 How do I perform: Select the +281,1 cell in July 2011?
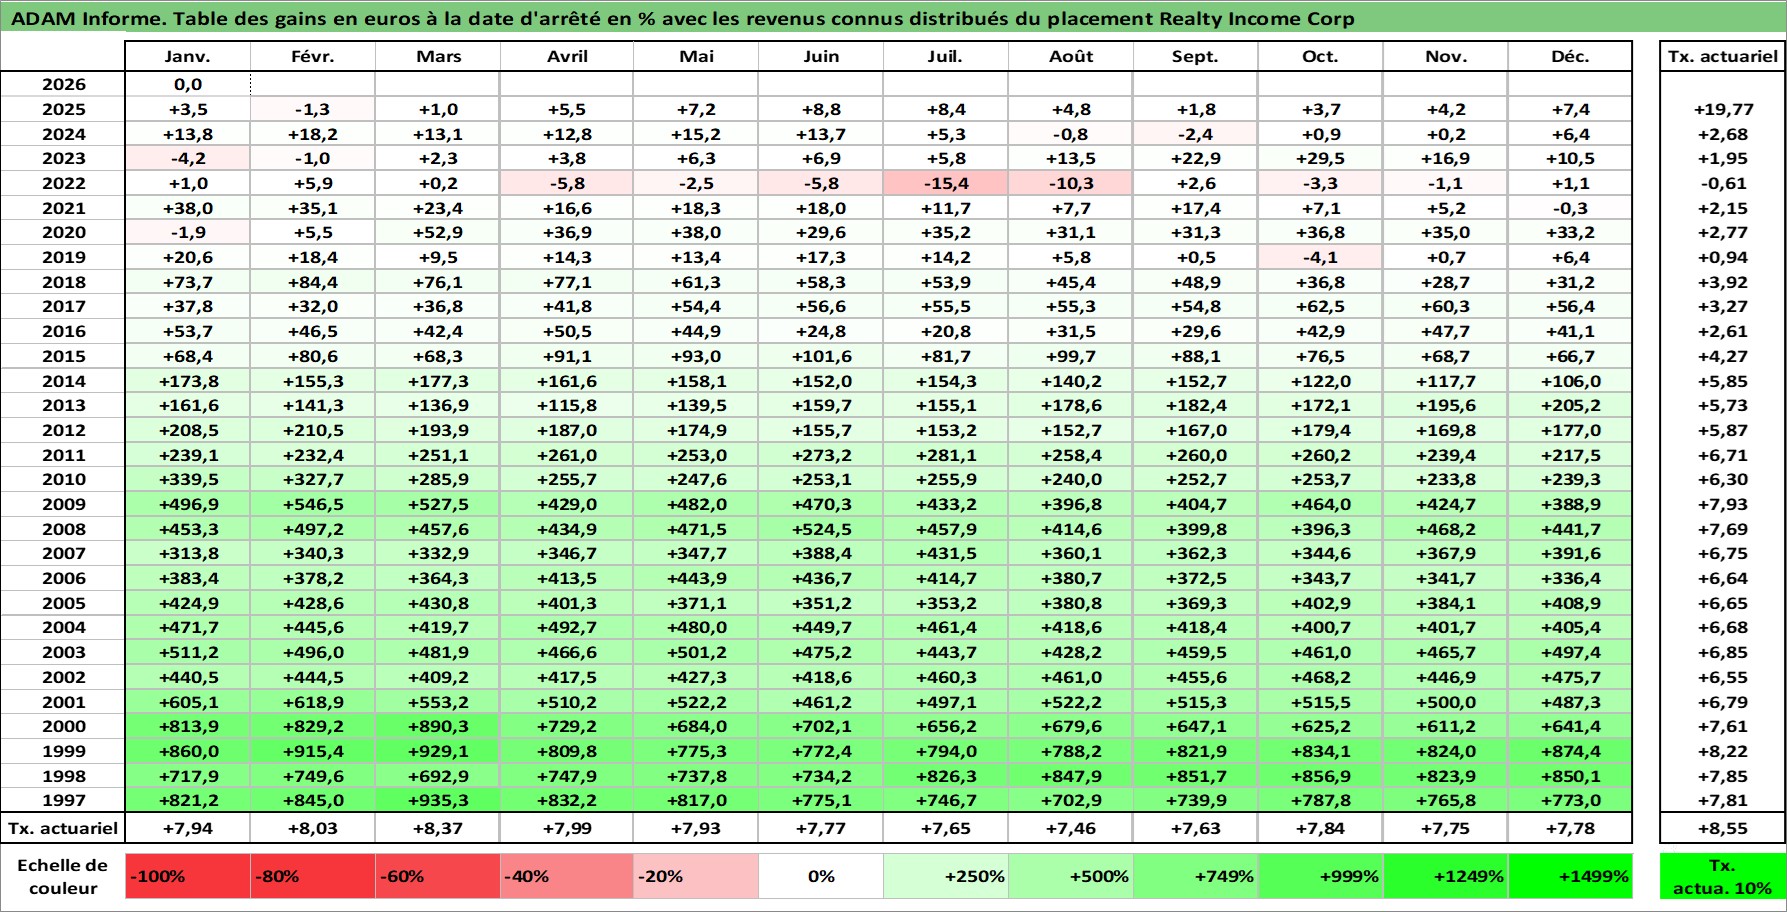pyautogui.click(x=946, y=455)
